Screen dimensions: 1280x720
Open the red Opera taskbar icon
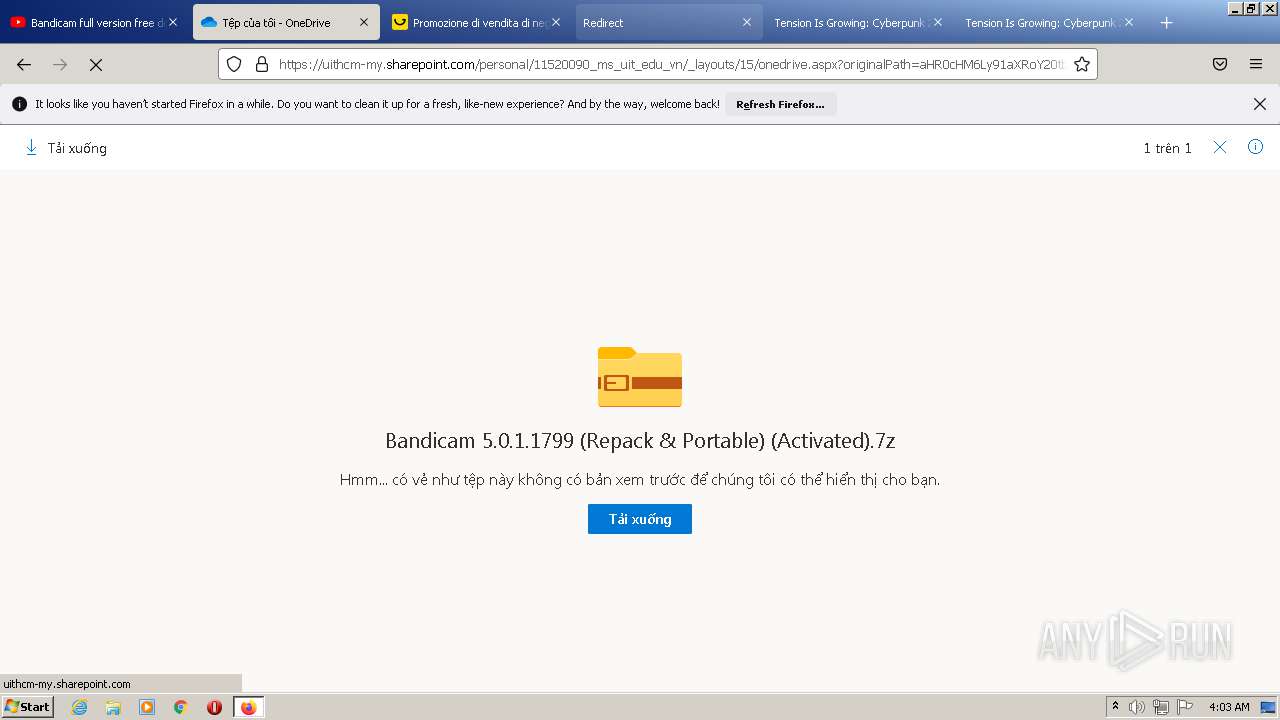coord(214,707)
